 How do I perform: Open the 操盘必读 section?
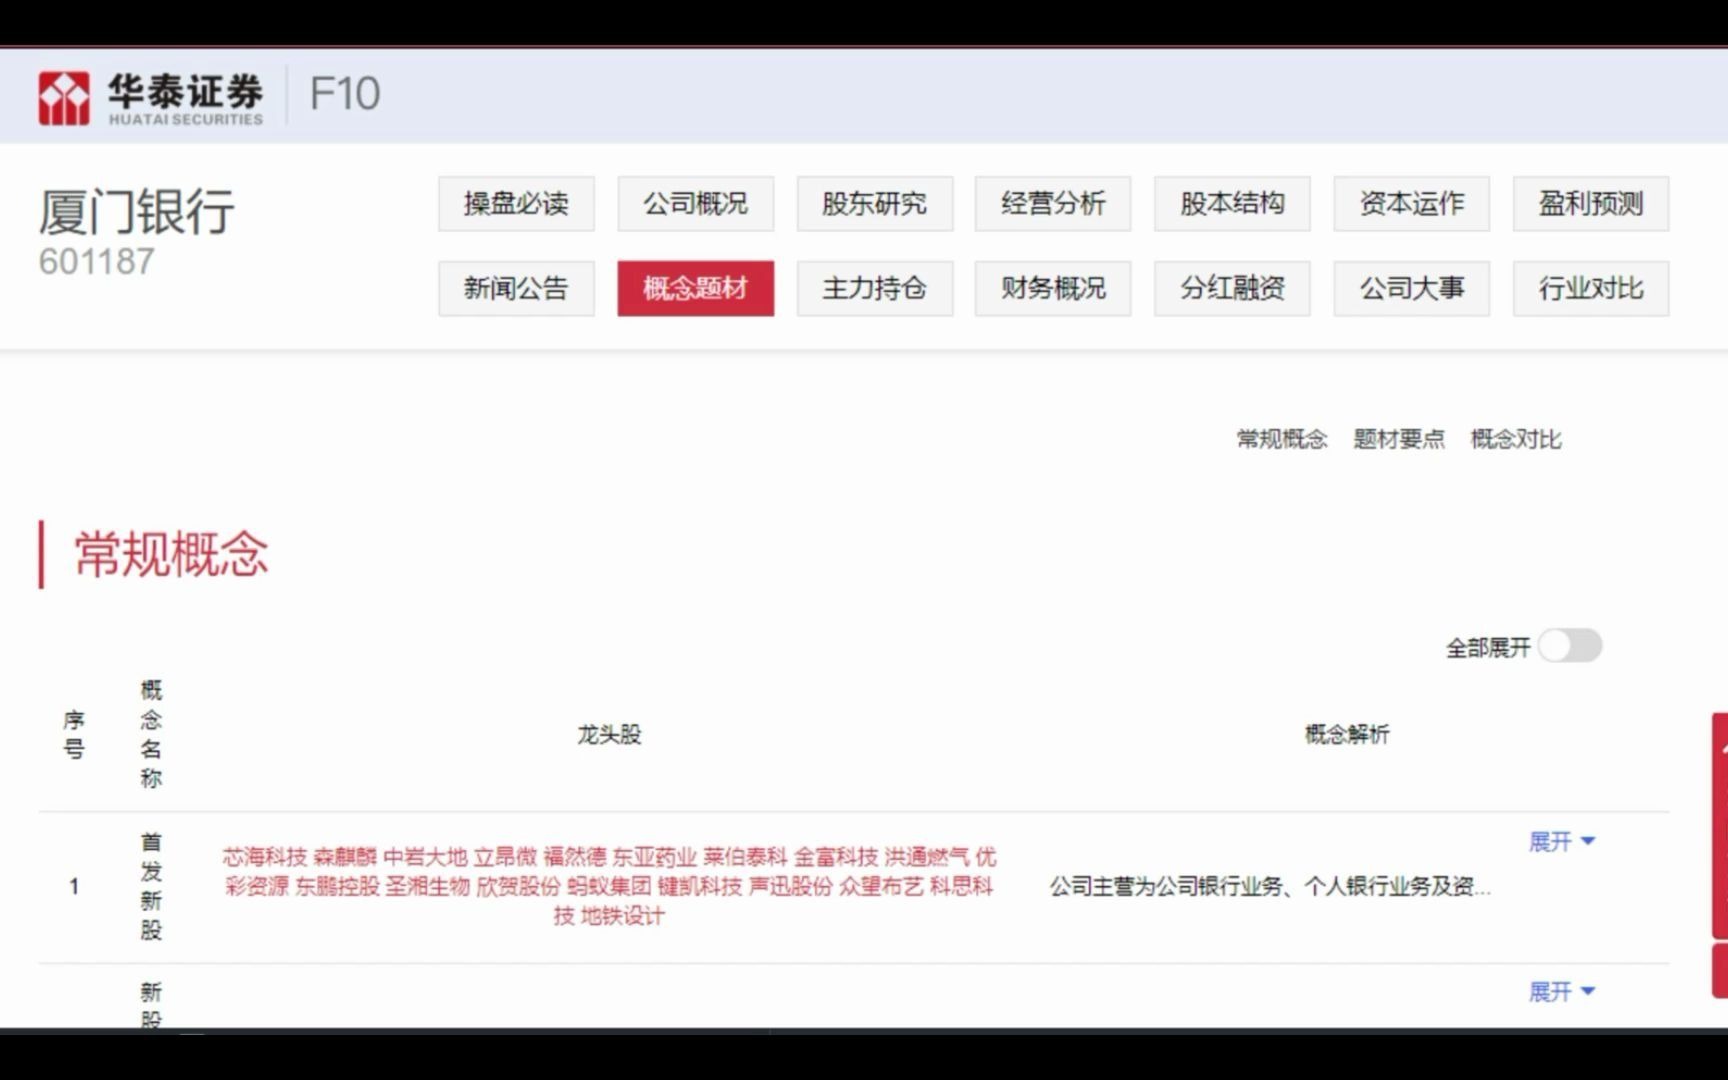[x=516, y=204]
